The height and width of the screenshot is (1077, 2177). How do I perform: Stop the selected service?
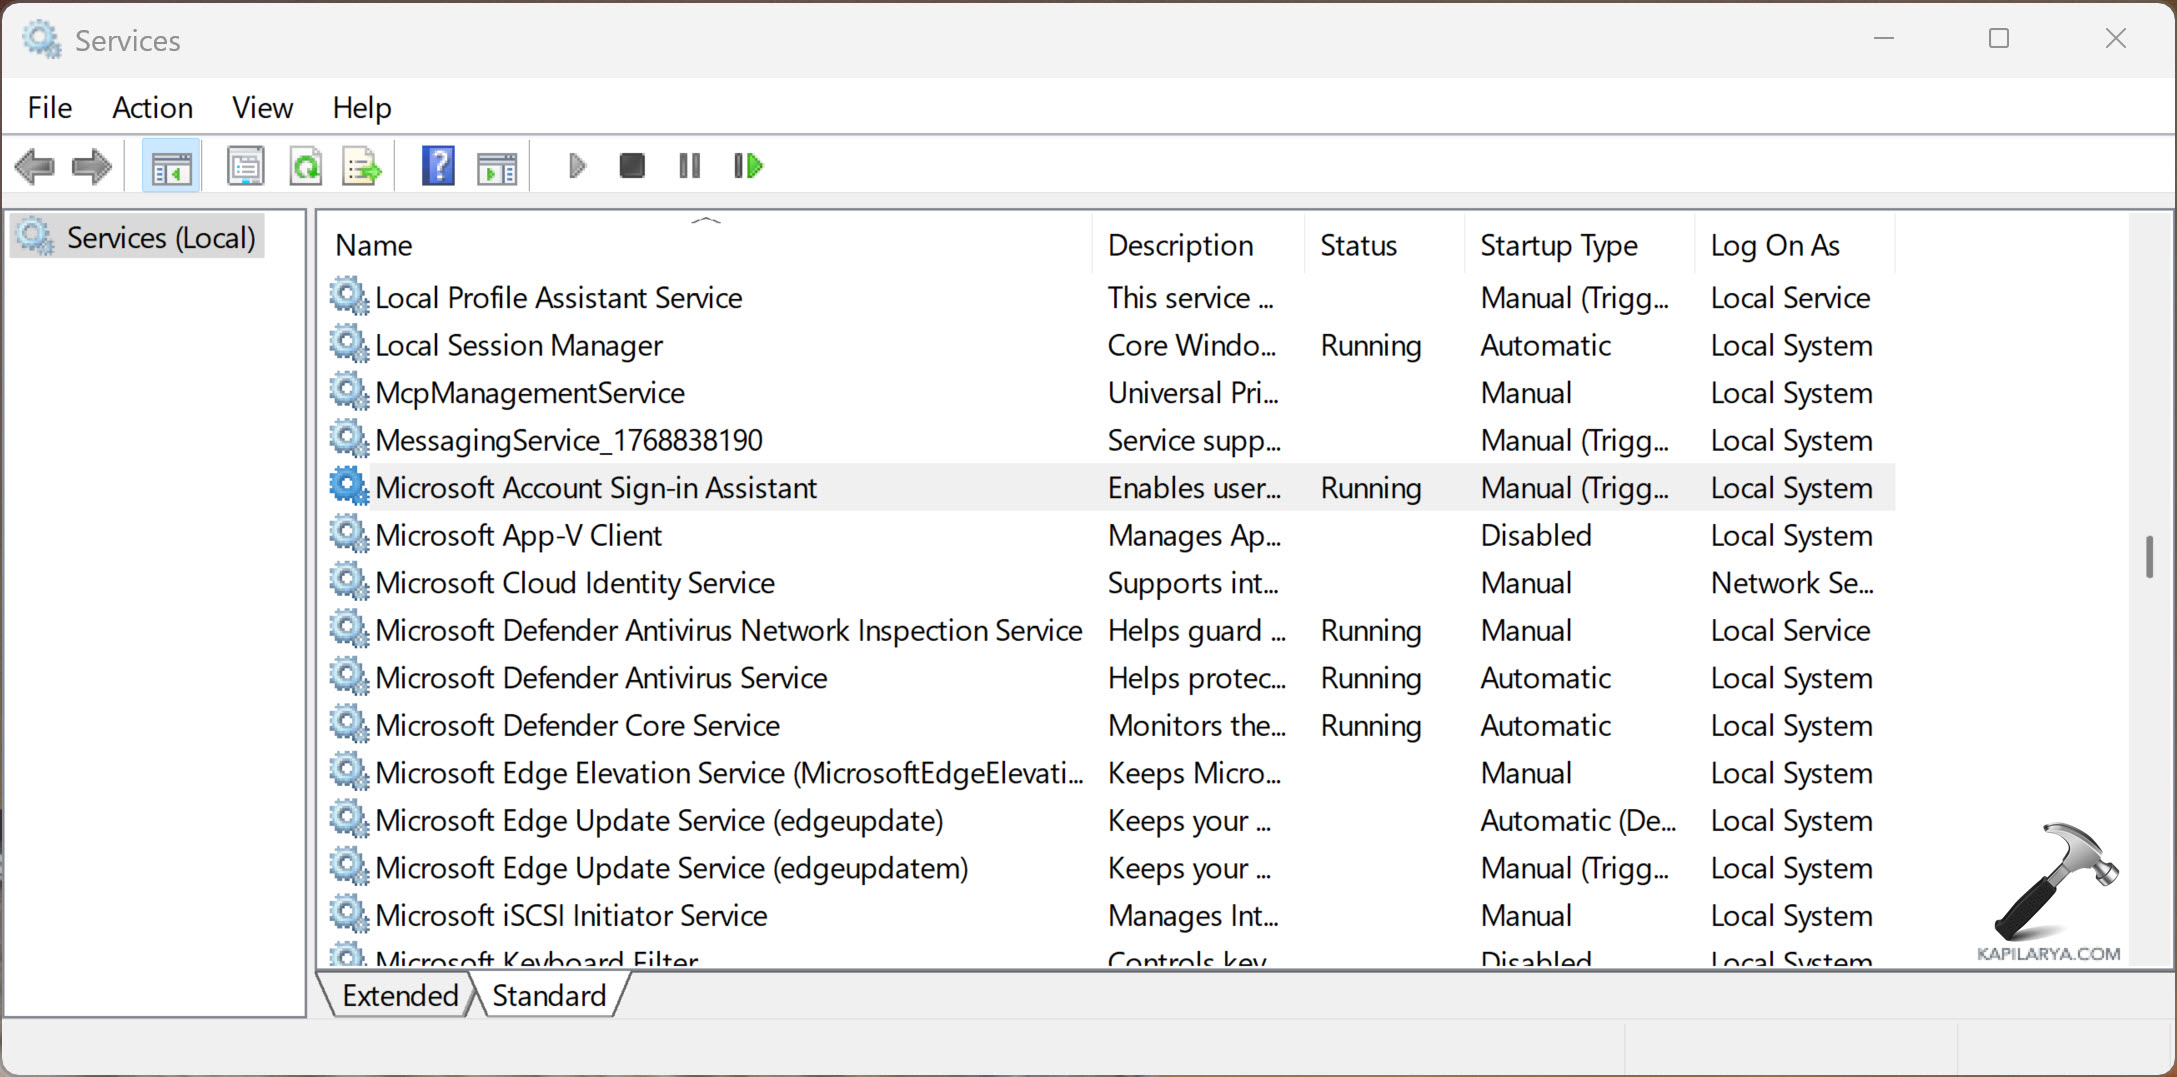(x=631, y=165)
